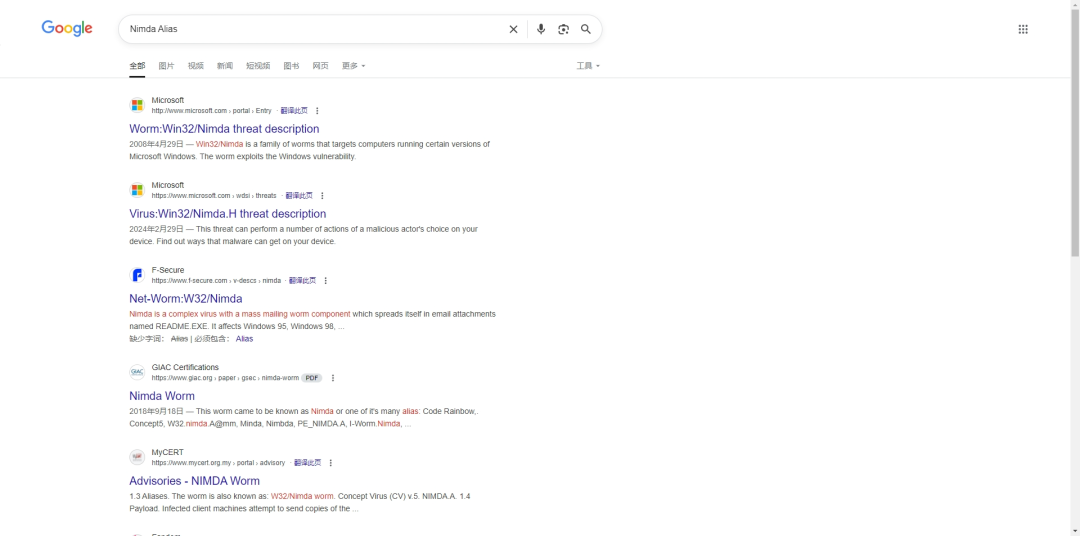This screenshot has width=1080, height=536.
Task: Switch to the 图片 tab
Action: [x=166, y=66]
